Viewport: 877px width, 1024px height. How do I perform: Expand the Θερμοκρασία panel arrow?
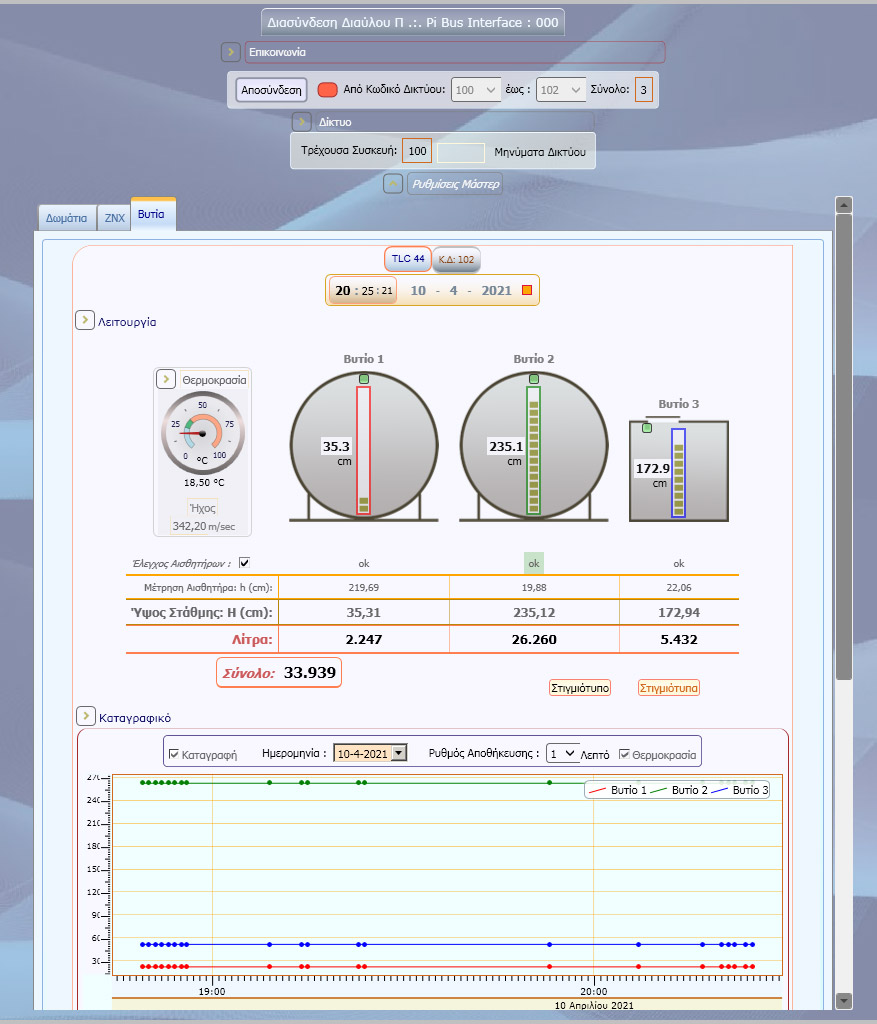[x=166, y=379]
